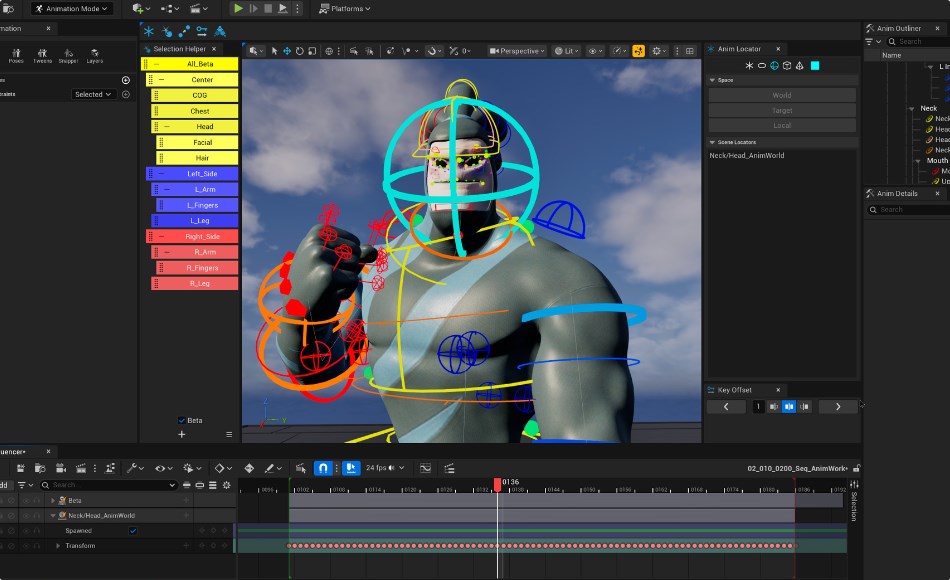Open the Animation Mode dropdown
950x580 pixels.
(x=70, y=8)
